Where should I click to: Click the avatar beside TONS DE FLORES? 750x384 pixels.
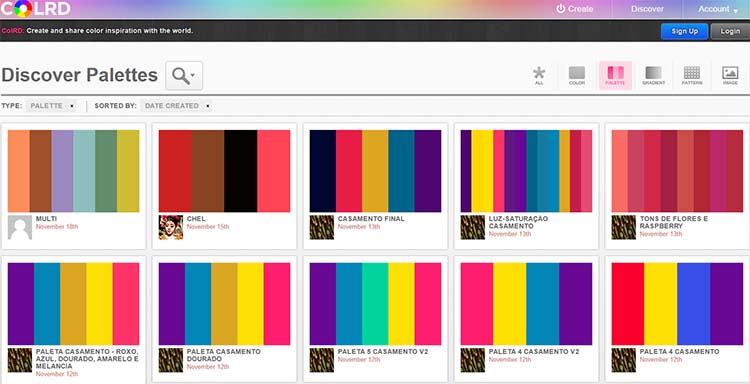tap(624, 227)
